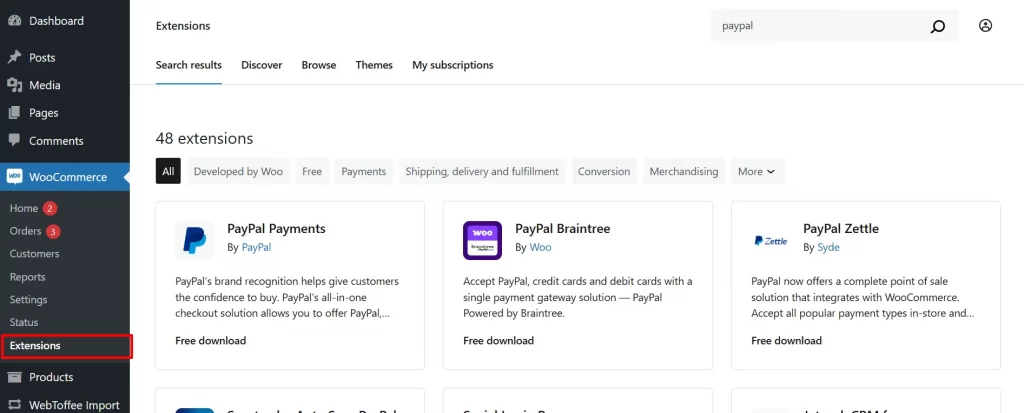Apply the Payments filter chip
The image size is (1024, 413).
(x=363, y=171)
